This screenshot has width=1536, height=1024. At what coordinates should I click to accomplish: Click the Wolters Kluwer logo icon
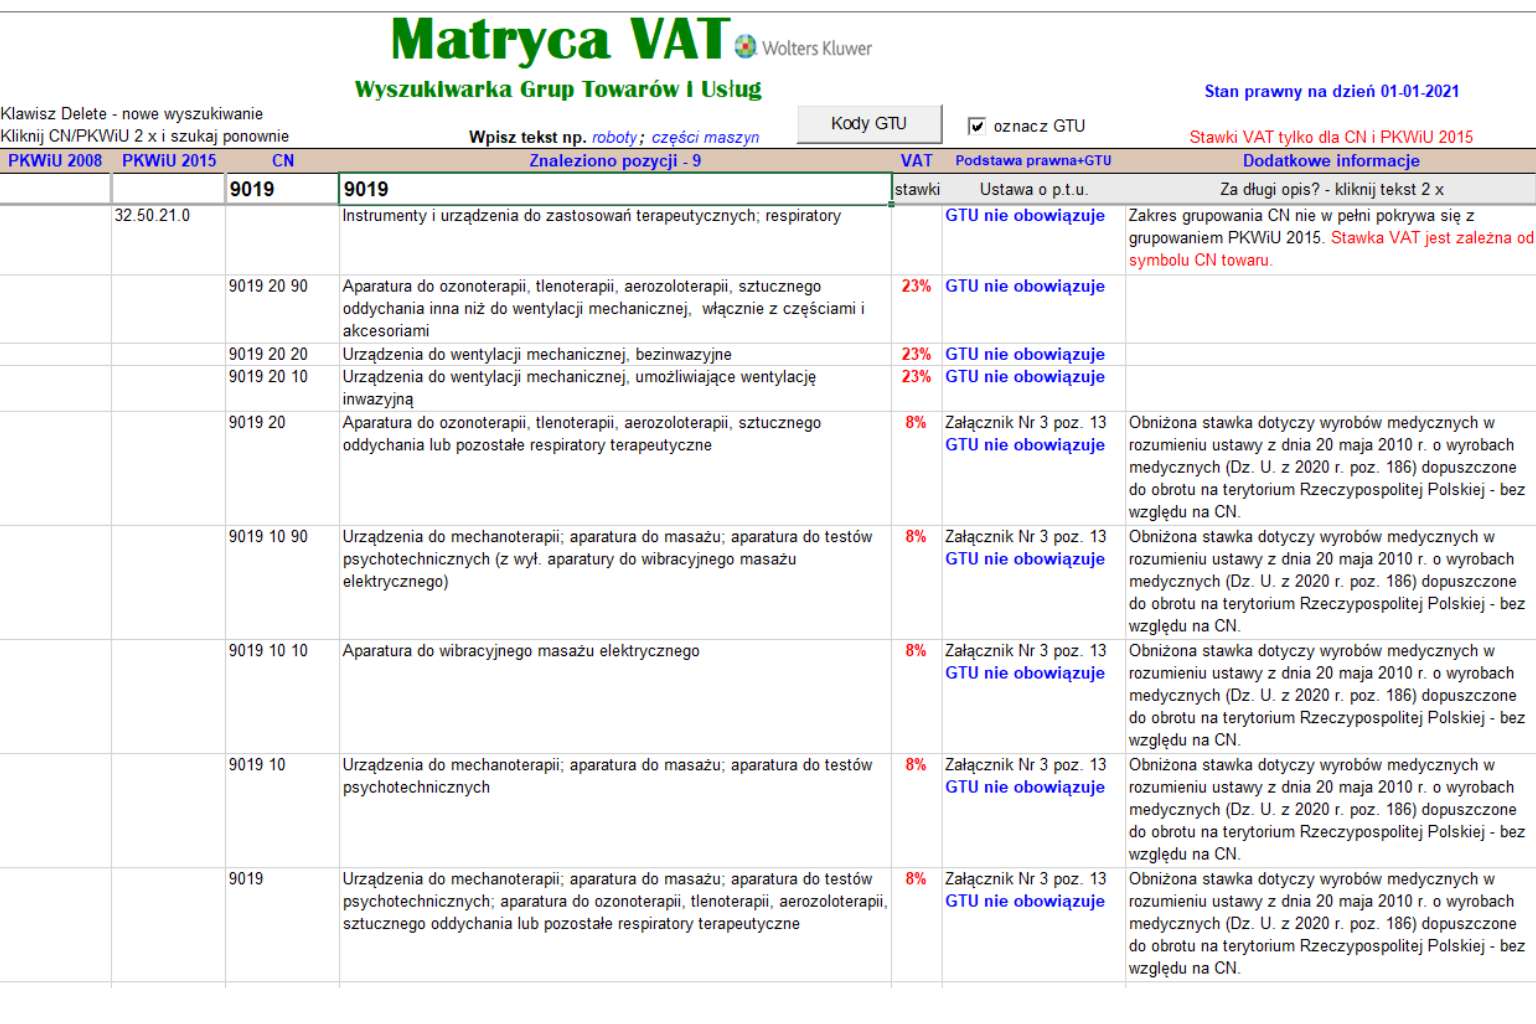pos(745,46)
